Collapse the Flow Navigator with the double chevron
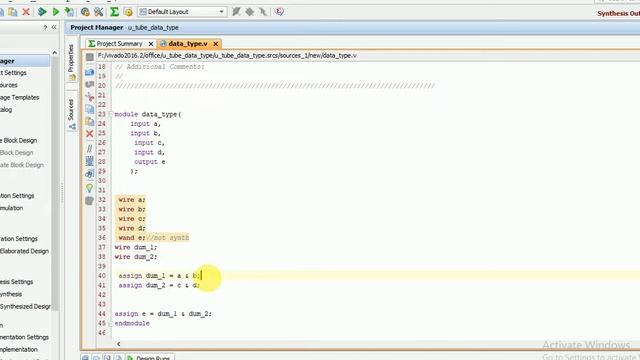This screenshot has height=360, width=640. (54, 27)
